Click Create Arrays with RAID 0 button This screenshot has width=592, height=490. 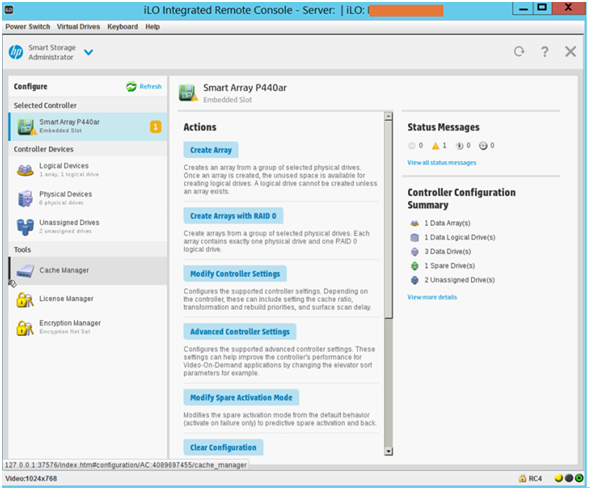(233, 216)
